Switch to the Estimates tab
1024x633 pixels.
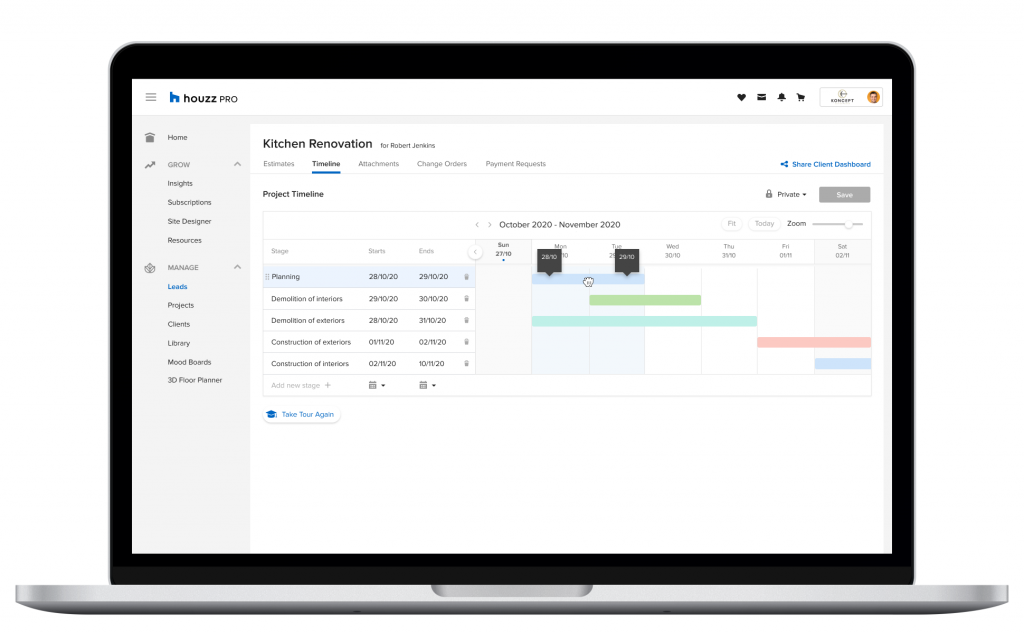pos(279,163)
